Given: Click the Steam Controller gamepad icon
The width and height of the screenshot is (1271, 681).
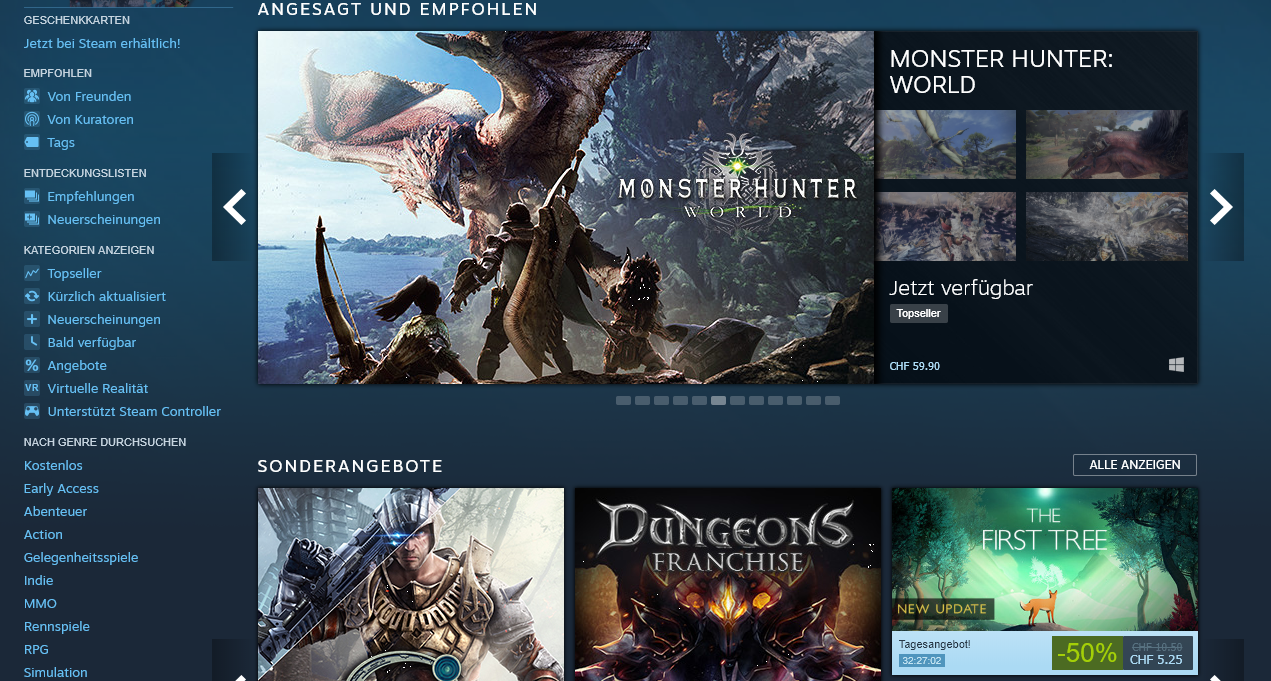Looking at the screenshot, I should (x=32, y=412).
